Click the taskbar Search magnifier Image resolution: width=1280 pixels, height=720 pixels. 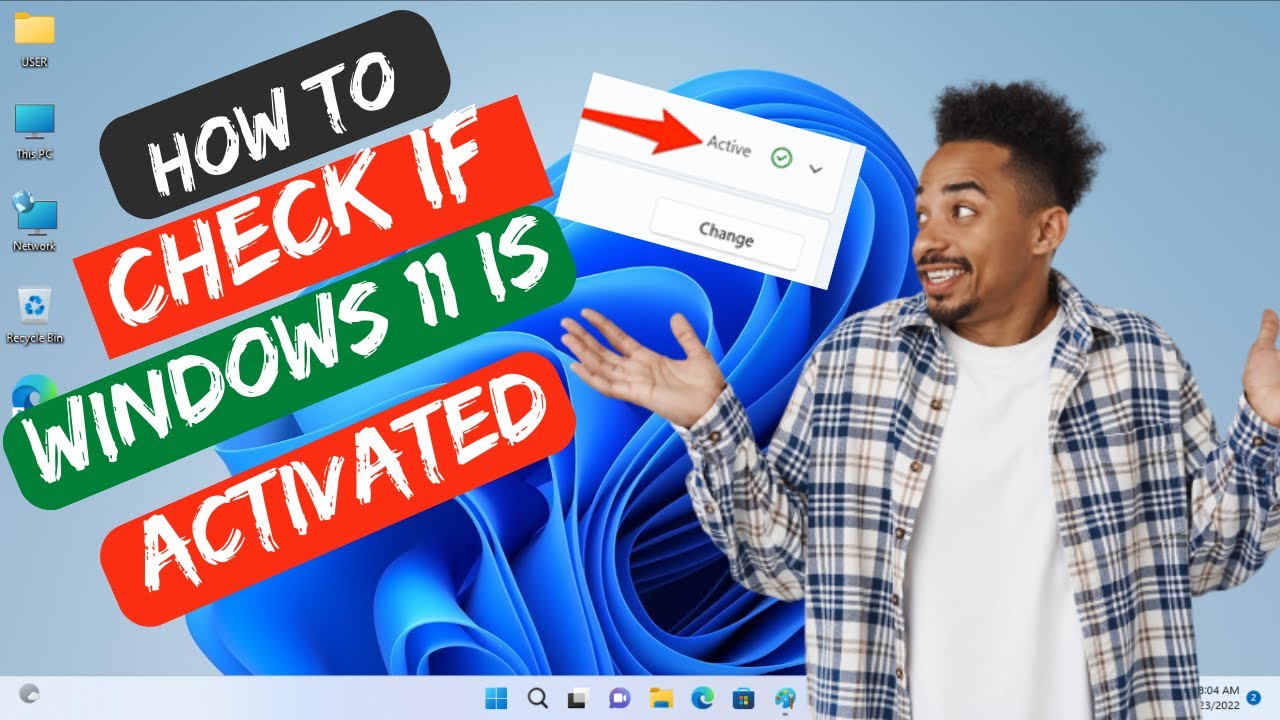(x=537, y=697)
